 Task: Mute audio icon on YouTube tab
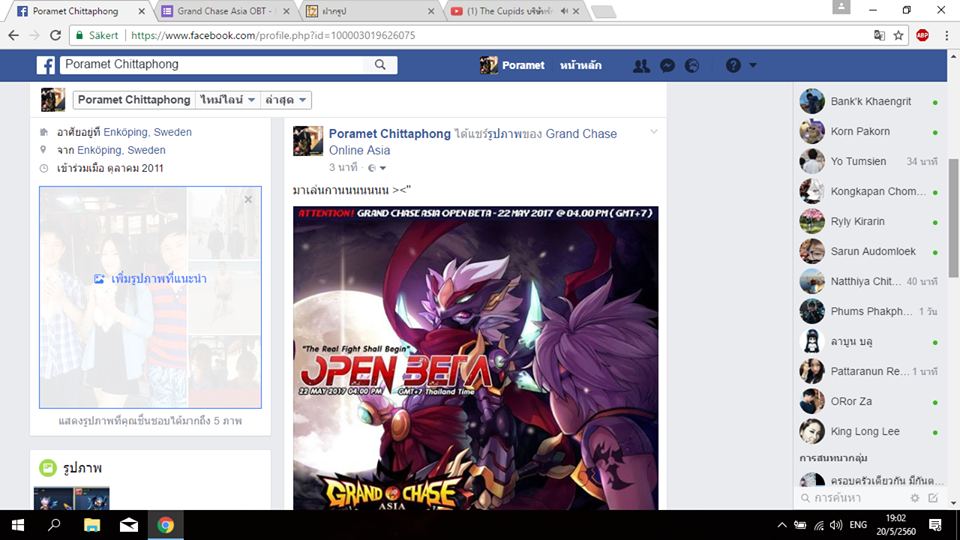pos(564,11)
